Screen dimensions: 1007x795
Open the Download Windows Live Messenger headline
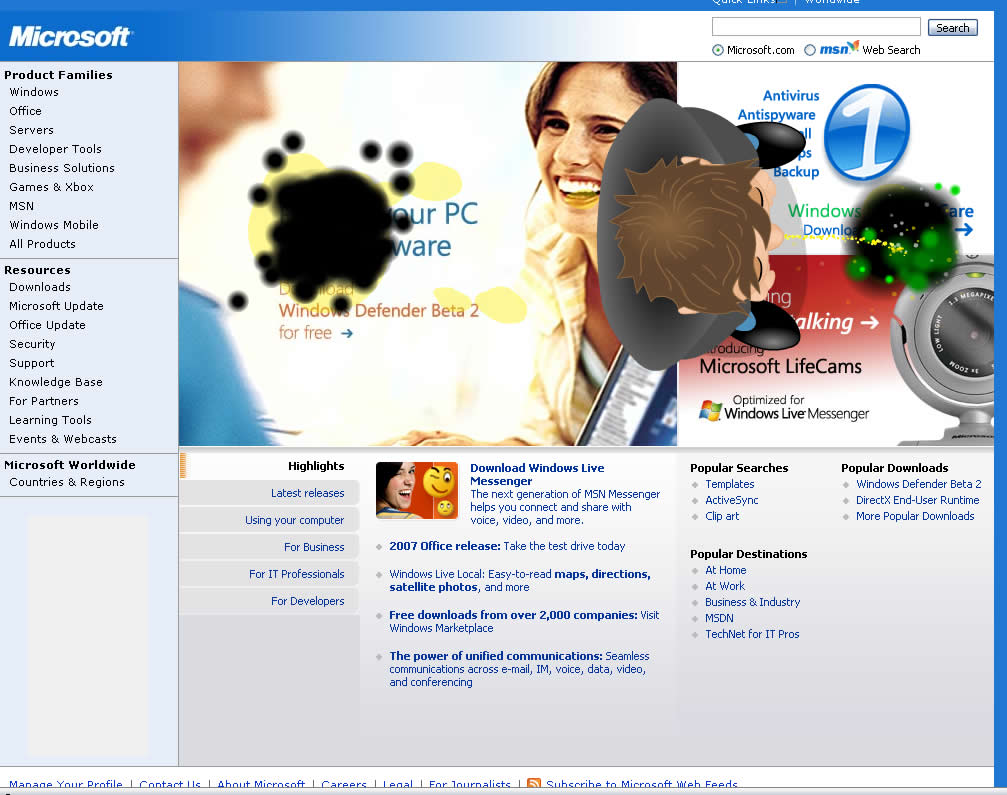click(537, 475)
